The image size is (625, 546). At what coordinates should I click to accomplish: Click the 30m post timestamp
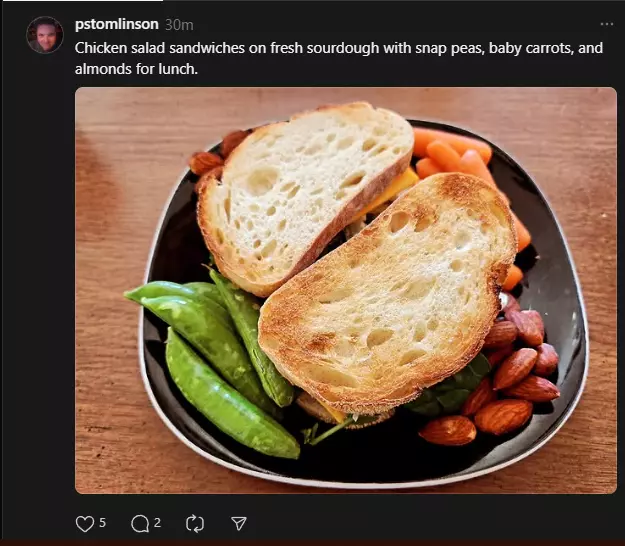tap(179, 25)
